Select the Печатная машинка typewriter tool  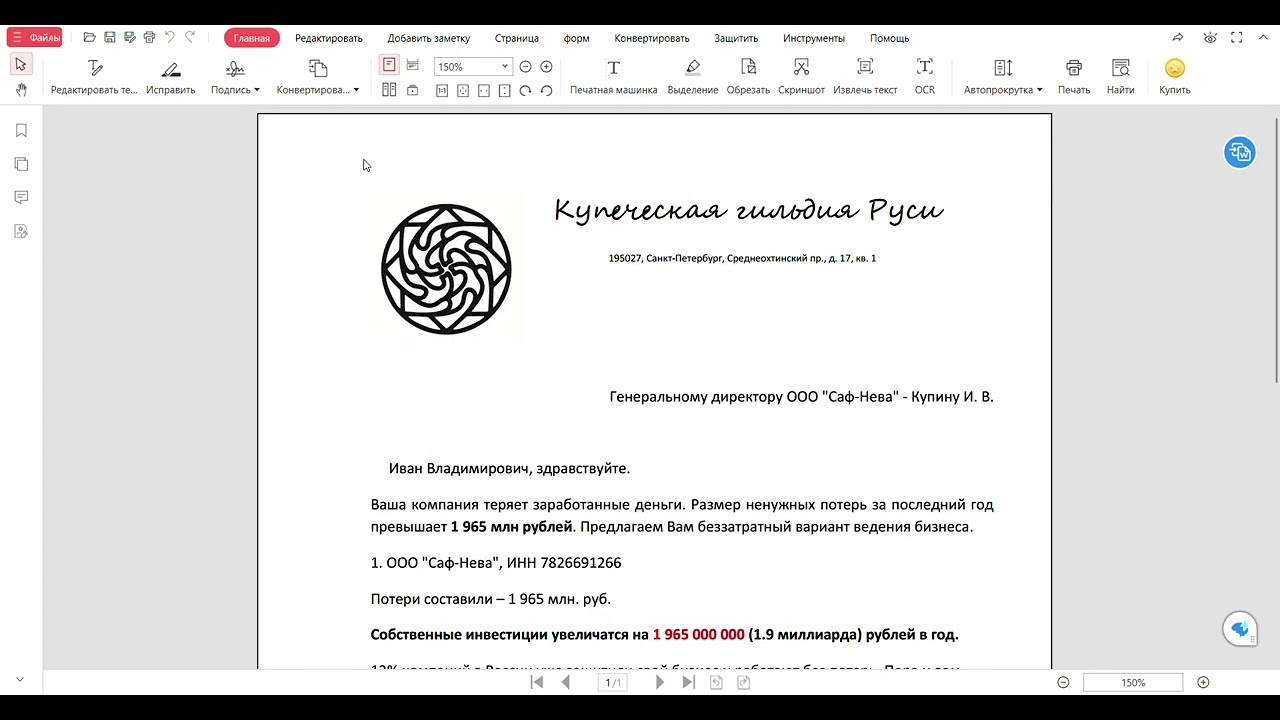coord(614,78)
